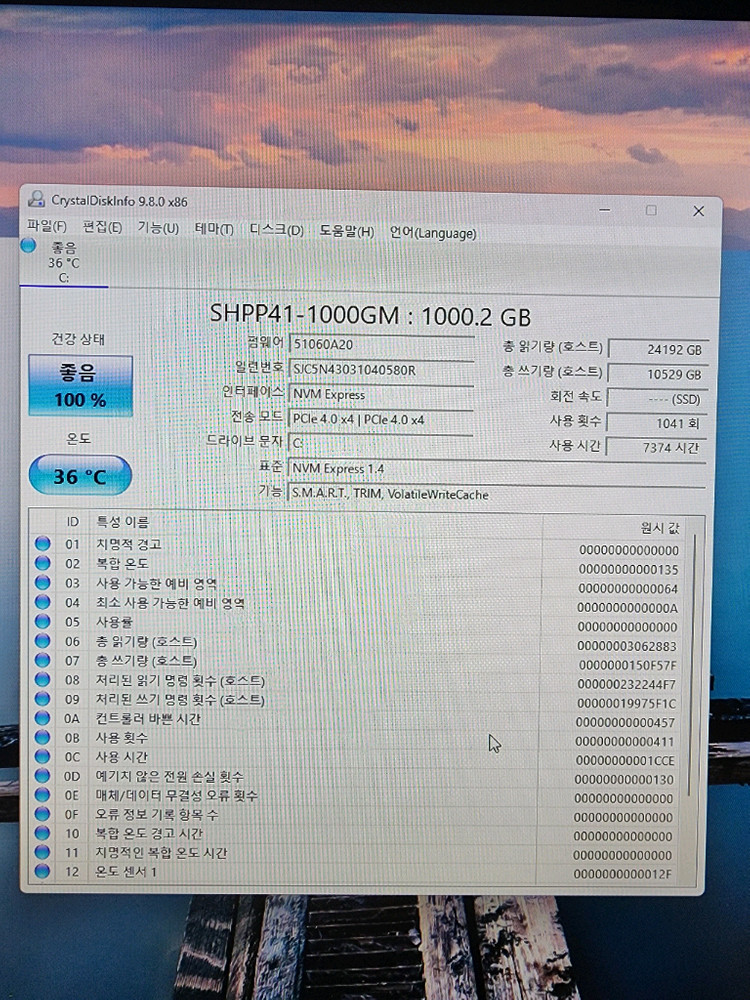
Task: Click the 원시 값 column header
Action: [x=660, y=527]
